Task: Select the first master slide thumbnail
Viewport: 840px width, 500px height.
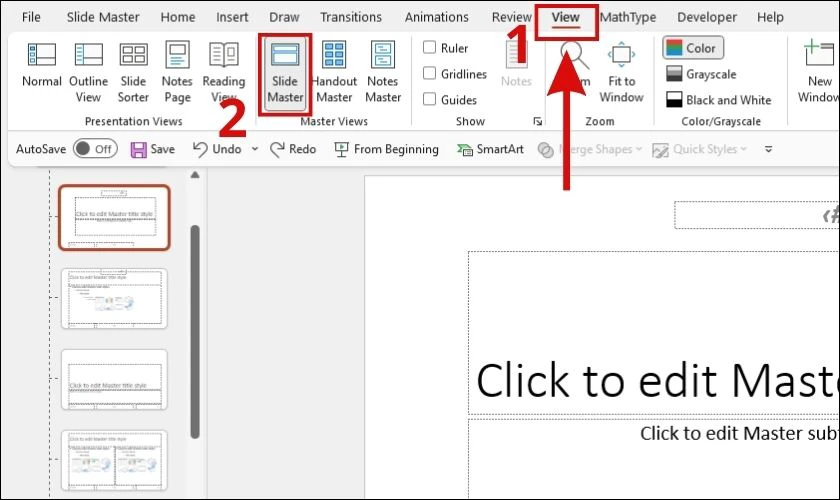Action: click(115, 218)
